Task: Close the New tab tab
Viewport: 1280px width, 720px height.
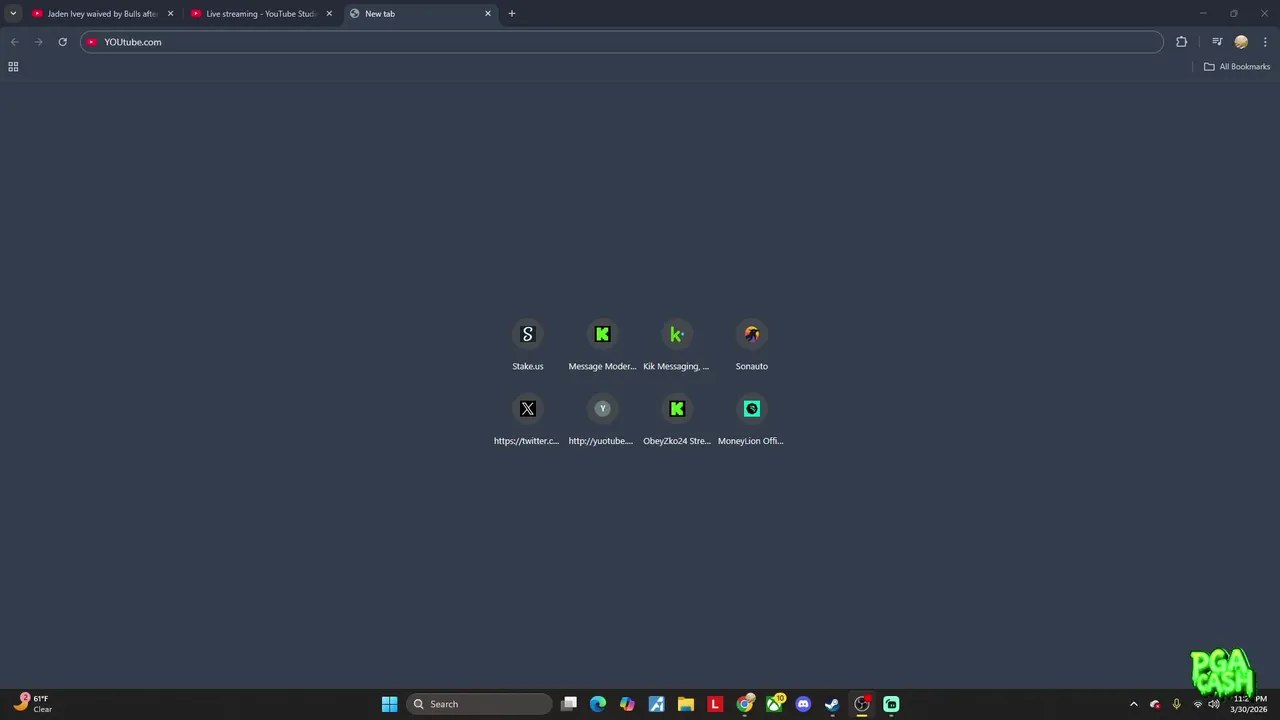Action: click(x=488, y=14)
